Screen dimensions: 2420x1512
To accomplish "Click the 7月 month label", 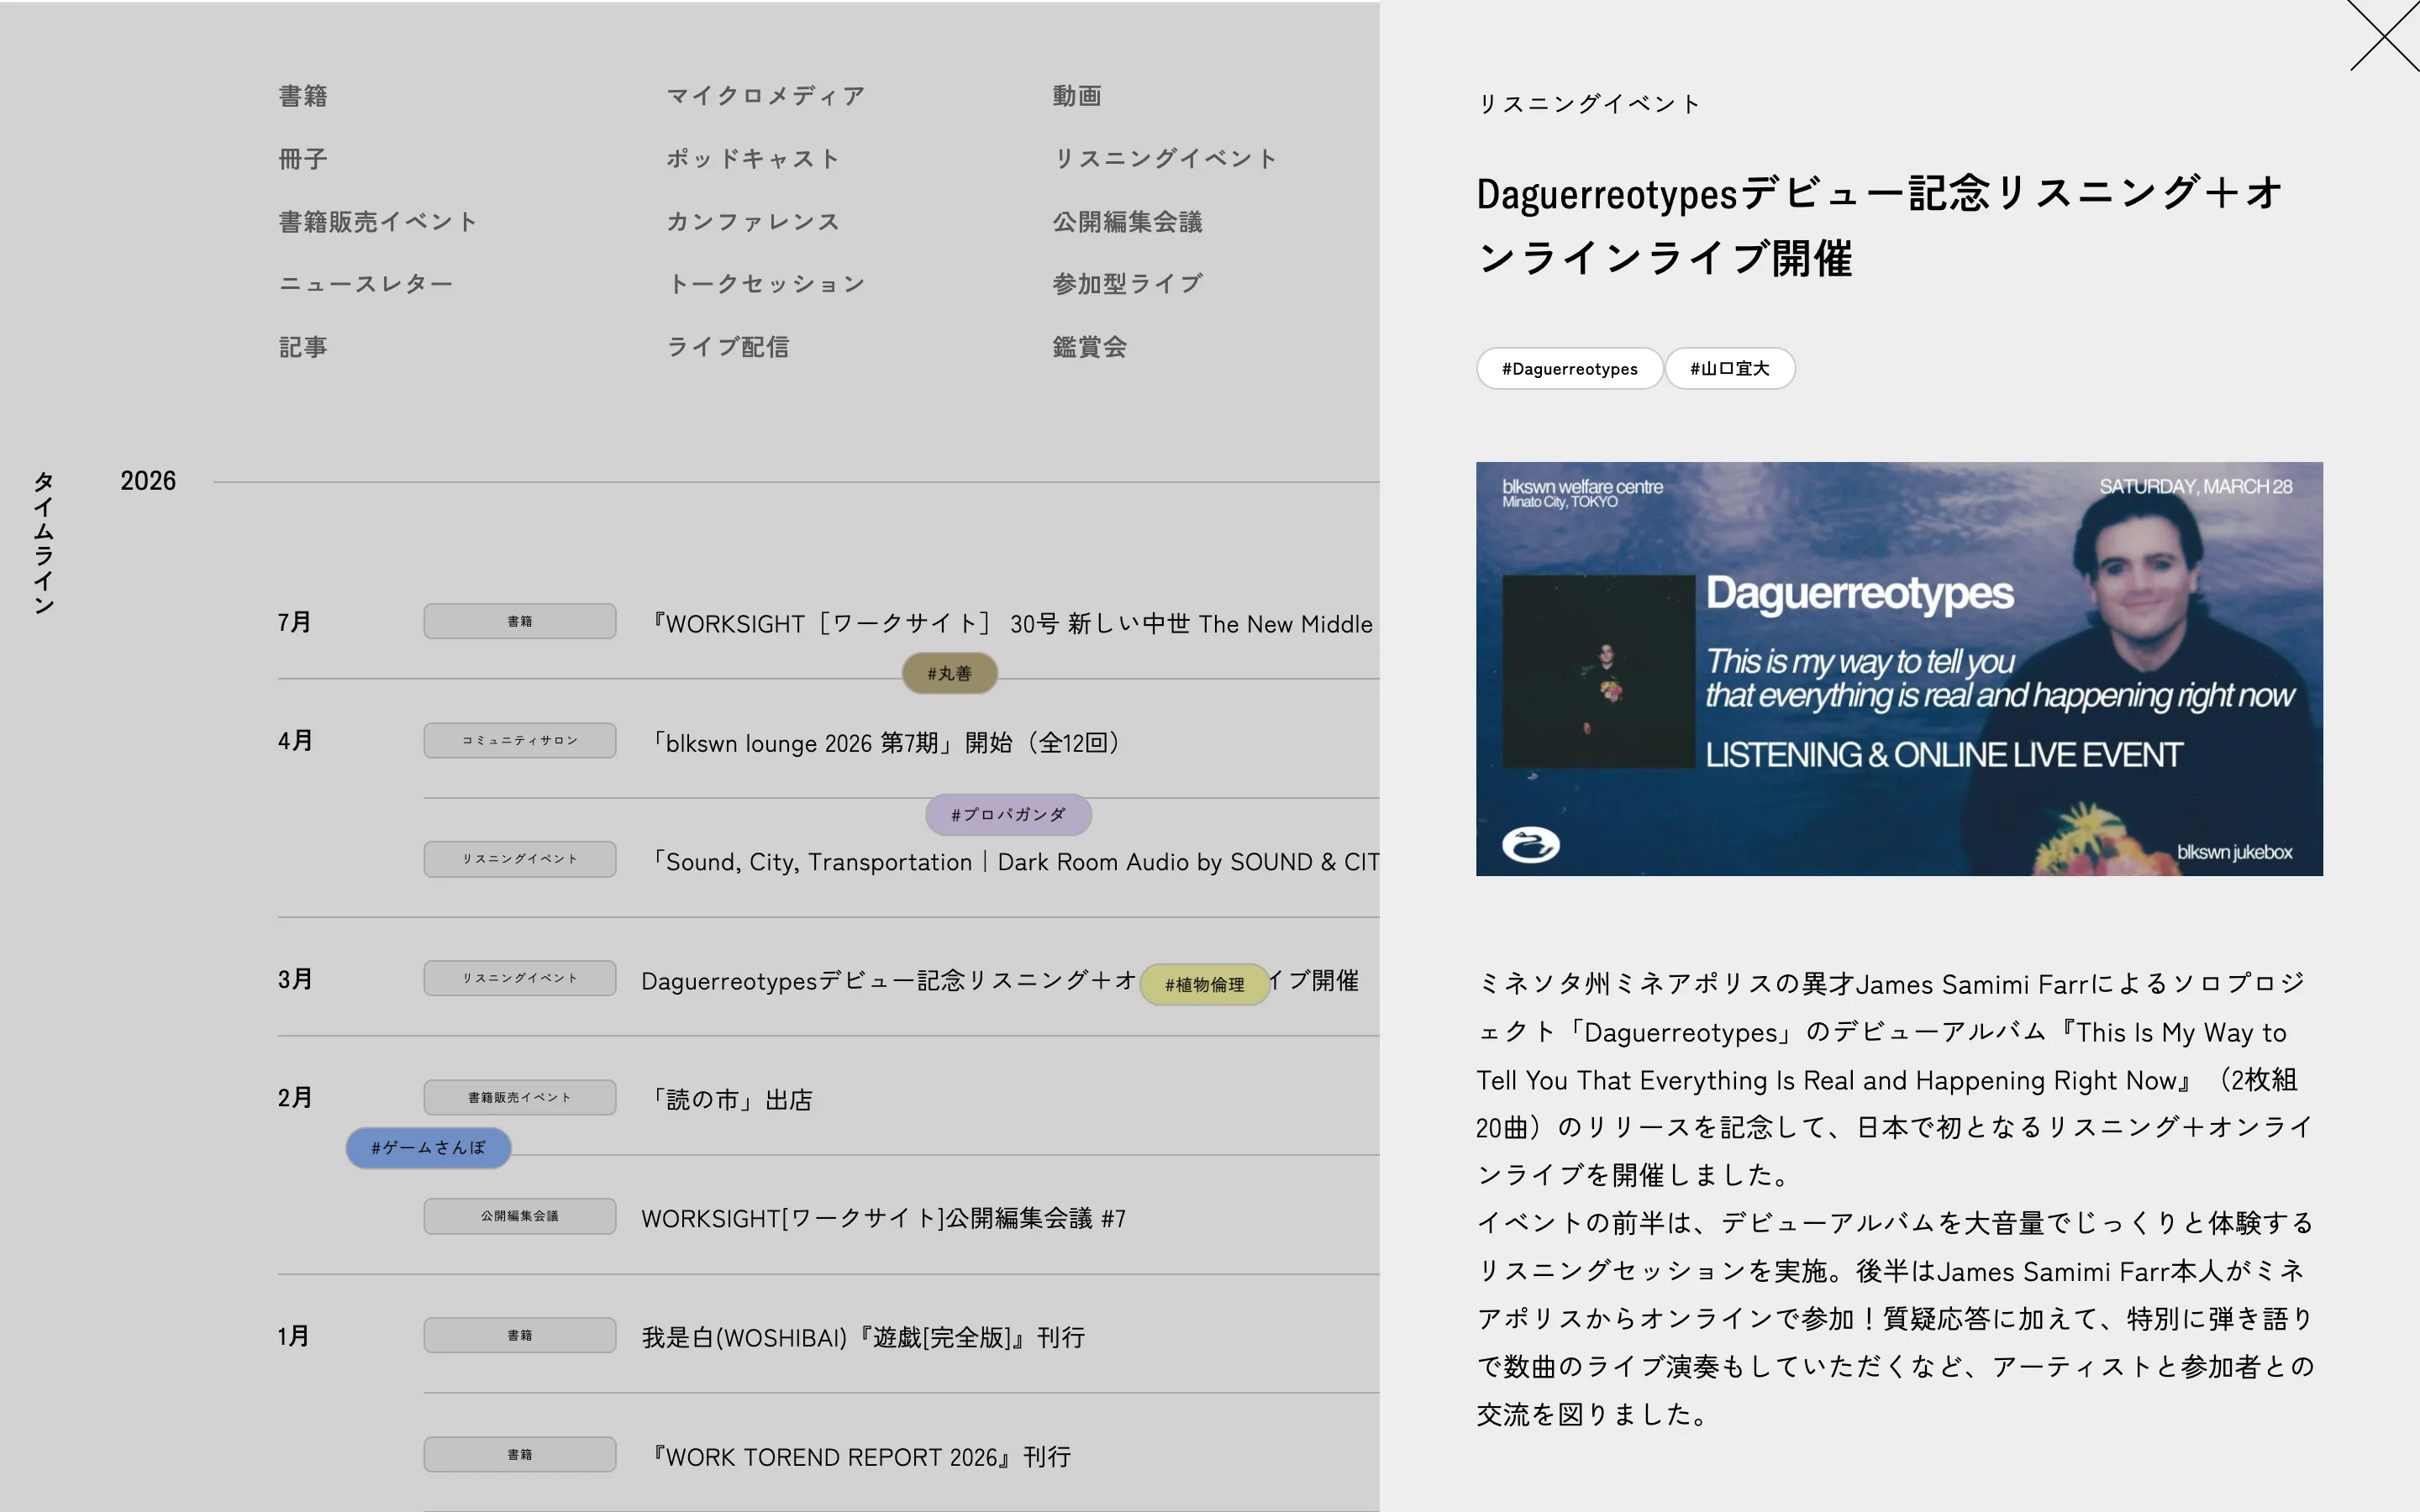I will click(295, 622).
